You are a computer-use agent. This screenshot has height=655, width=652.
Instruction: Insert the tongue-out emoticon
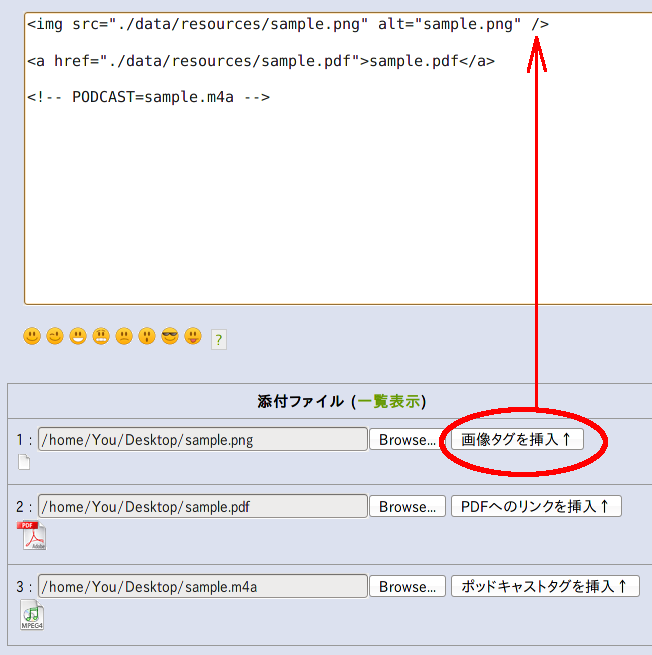pyautogui.click(x=193, y=337)
